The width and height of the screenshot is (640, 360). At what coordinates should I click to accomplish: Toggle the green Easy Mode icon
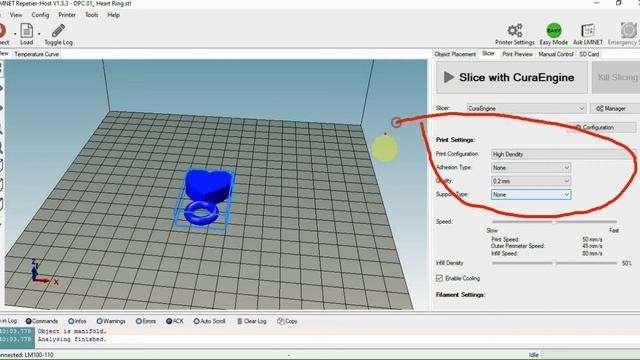pos(553,31)
